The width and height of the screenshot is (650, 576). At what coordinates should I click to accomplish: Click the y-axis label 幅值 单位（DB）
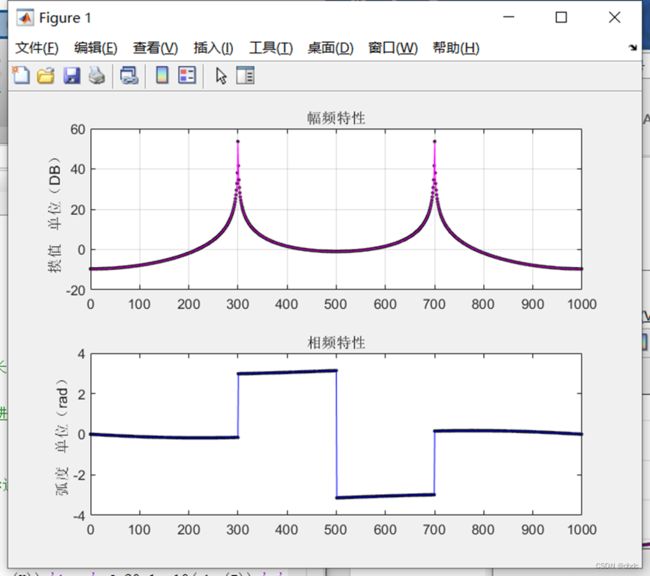pyautogui.click(x=55, y=214)
